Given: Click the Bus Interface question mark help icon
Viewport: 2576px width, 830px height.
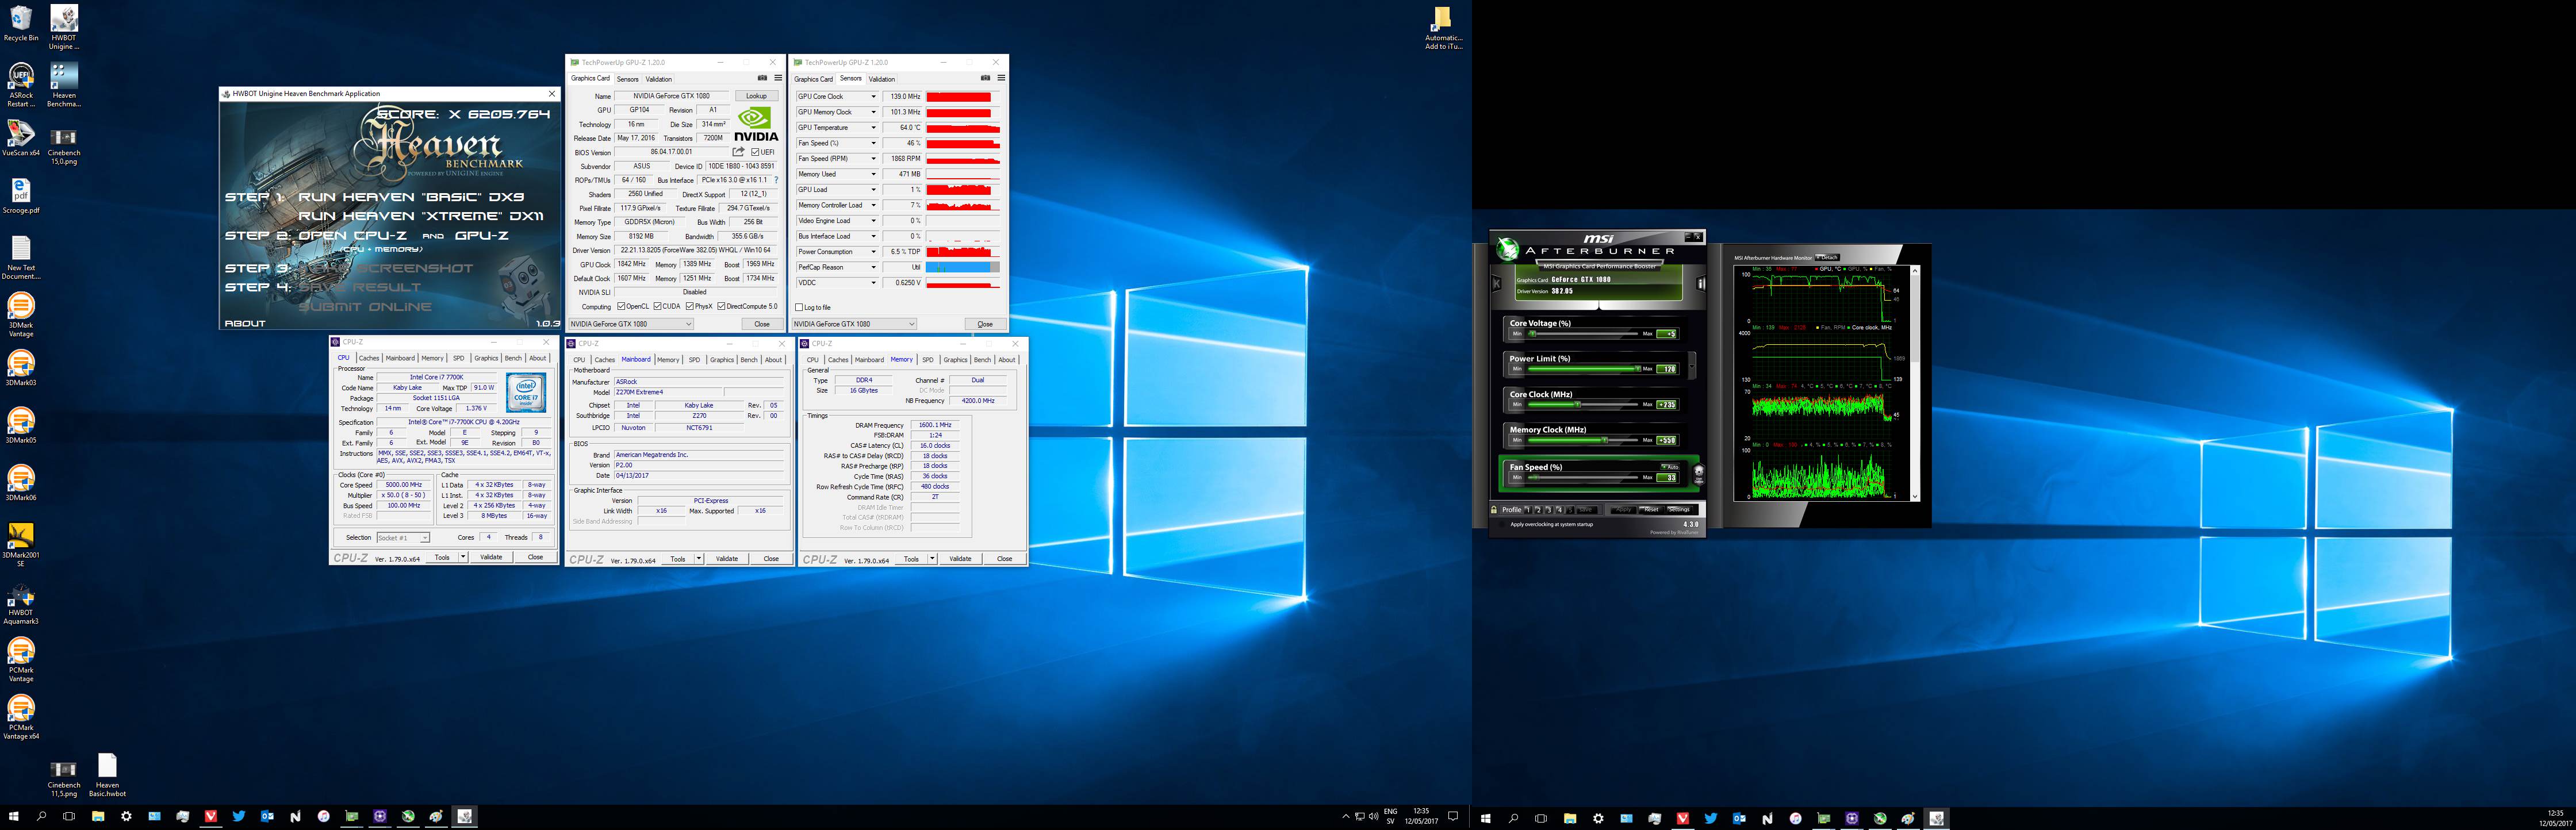Looking at the screenshot, I should coord(776,180).
